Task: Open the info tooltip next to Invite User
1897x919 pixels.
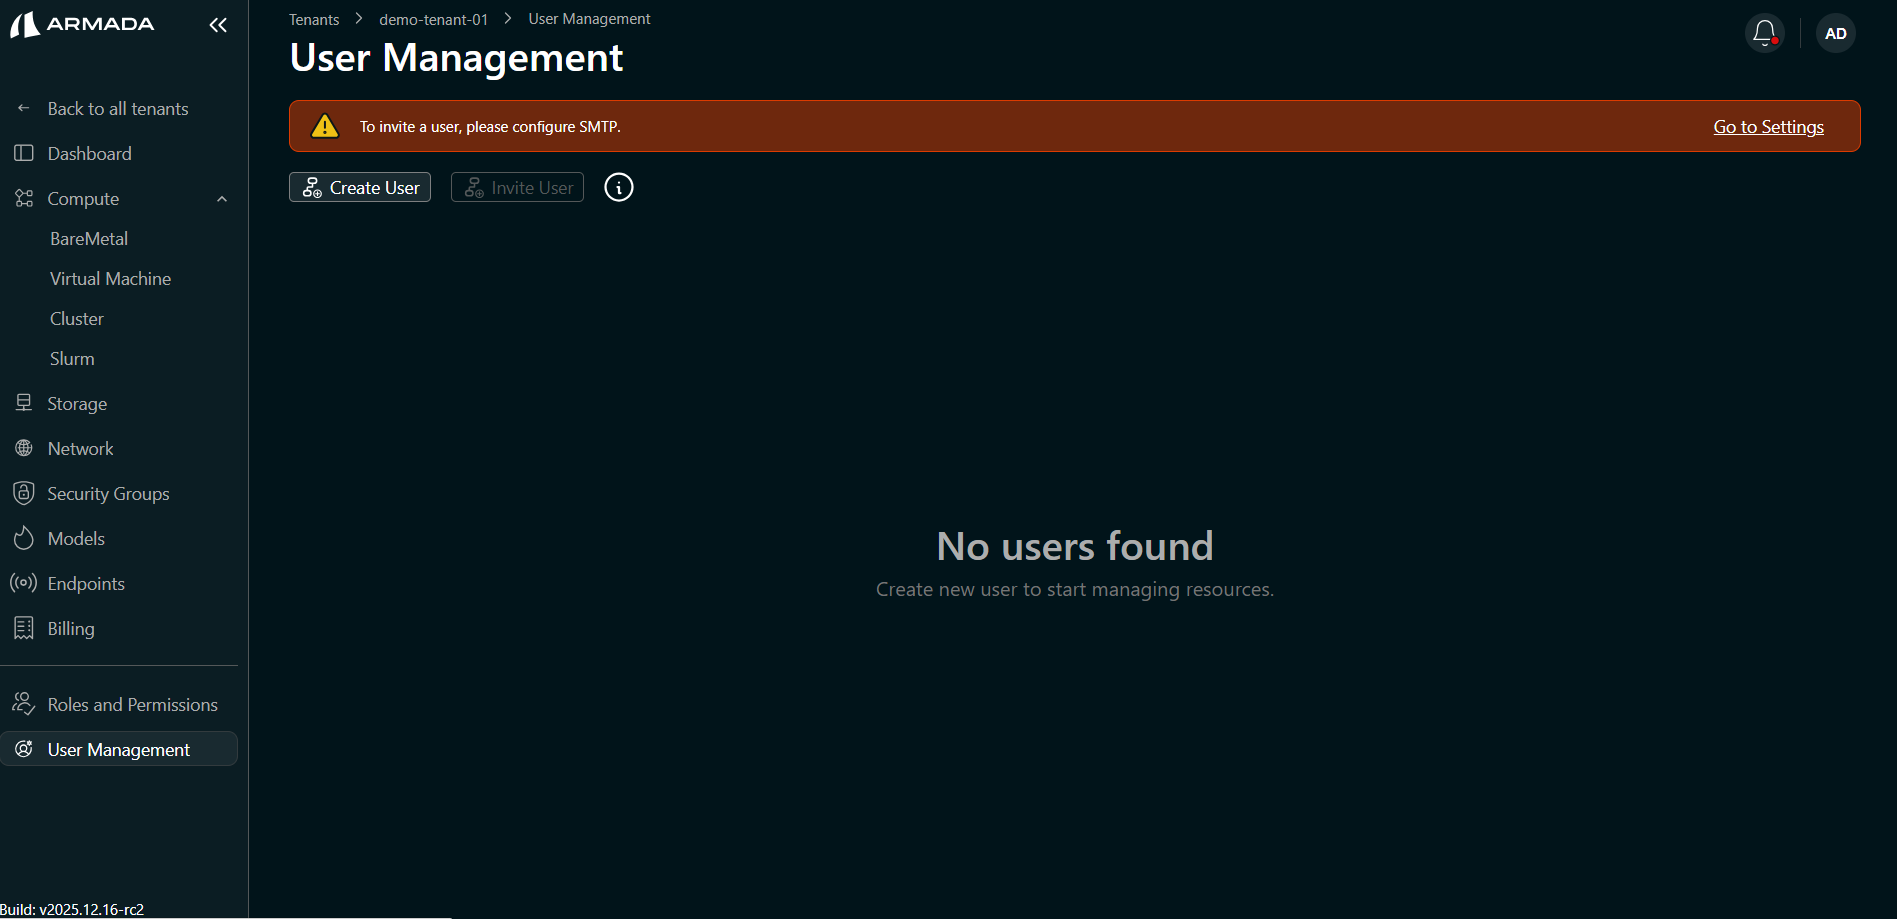Action: 618,187
